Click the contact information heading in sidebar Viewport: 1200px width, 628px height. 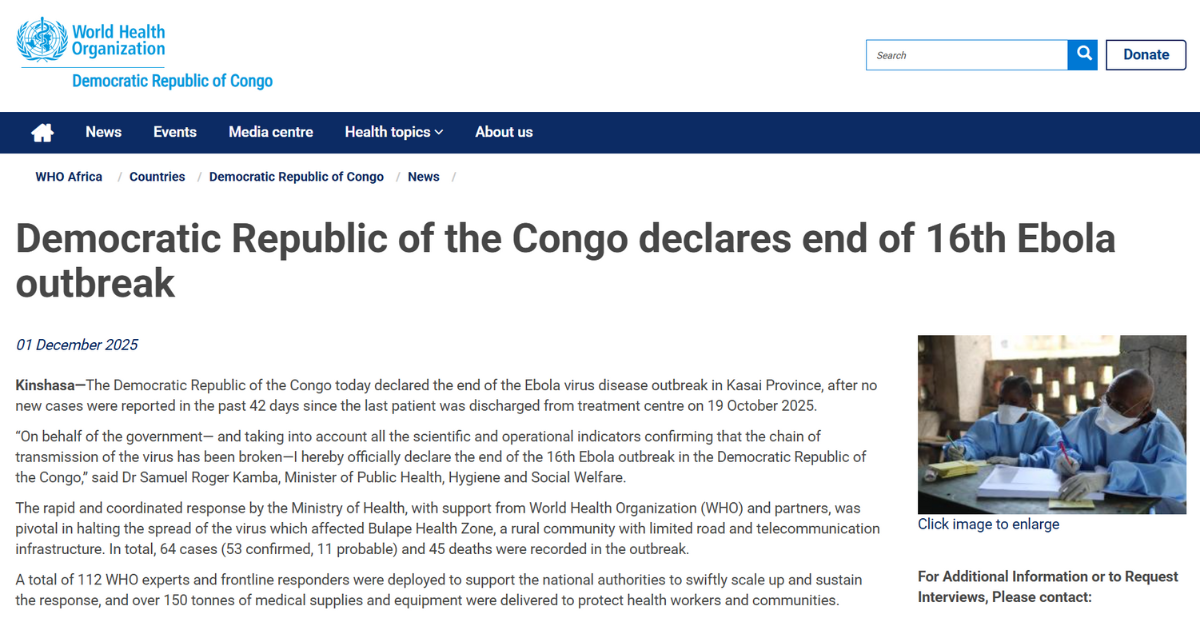[x=1048, y=586]
